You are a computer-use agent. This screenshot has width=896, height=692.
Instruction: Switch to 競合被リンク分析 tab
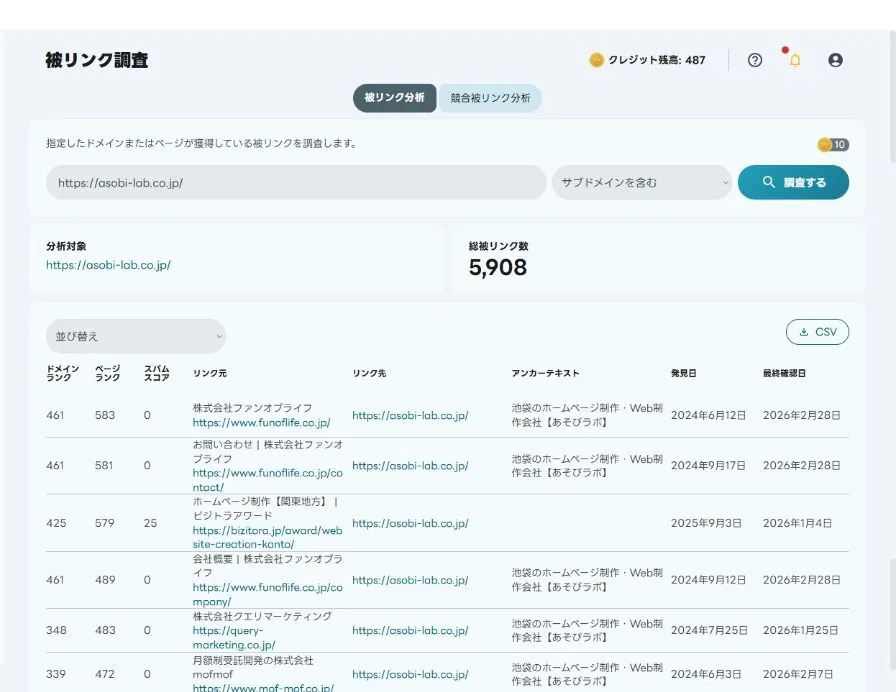click(490, 98)
